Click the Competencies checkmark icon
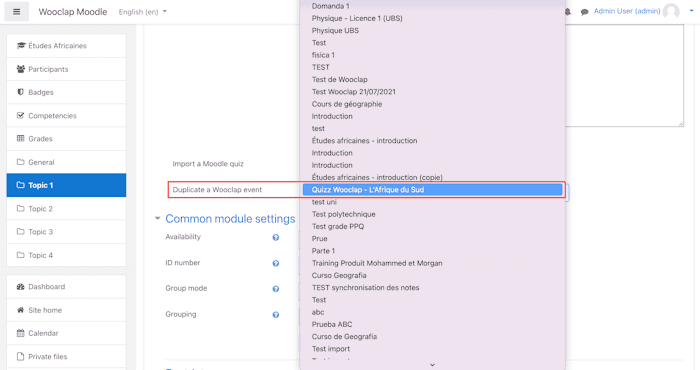 pyautogui.click(x=21, y=115)
